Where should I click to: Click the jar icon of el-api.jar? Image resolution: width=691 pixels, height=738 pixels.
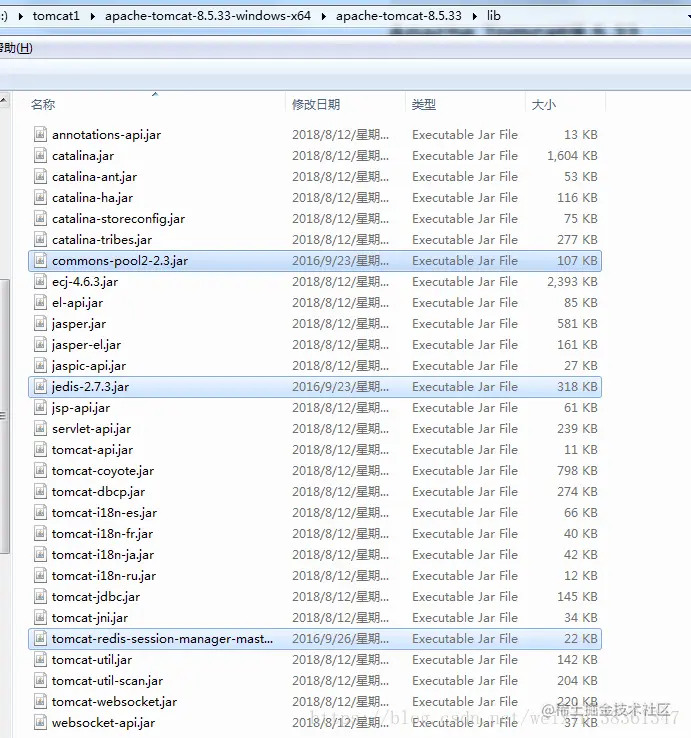(40, 303)
